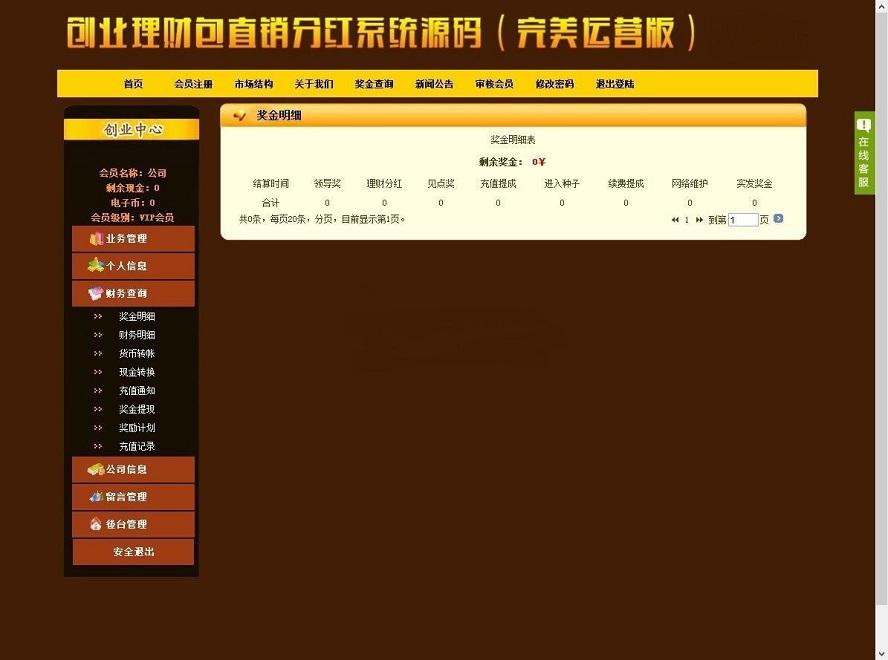
Task: Click the previous-page double arrow icon
Action: 675,219
